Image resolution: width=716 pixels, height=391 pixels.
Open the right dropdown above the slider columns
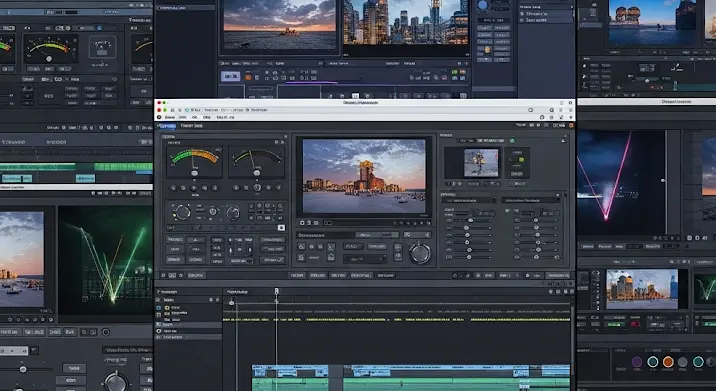530,200
